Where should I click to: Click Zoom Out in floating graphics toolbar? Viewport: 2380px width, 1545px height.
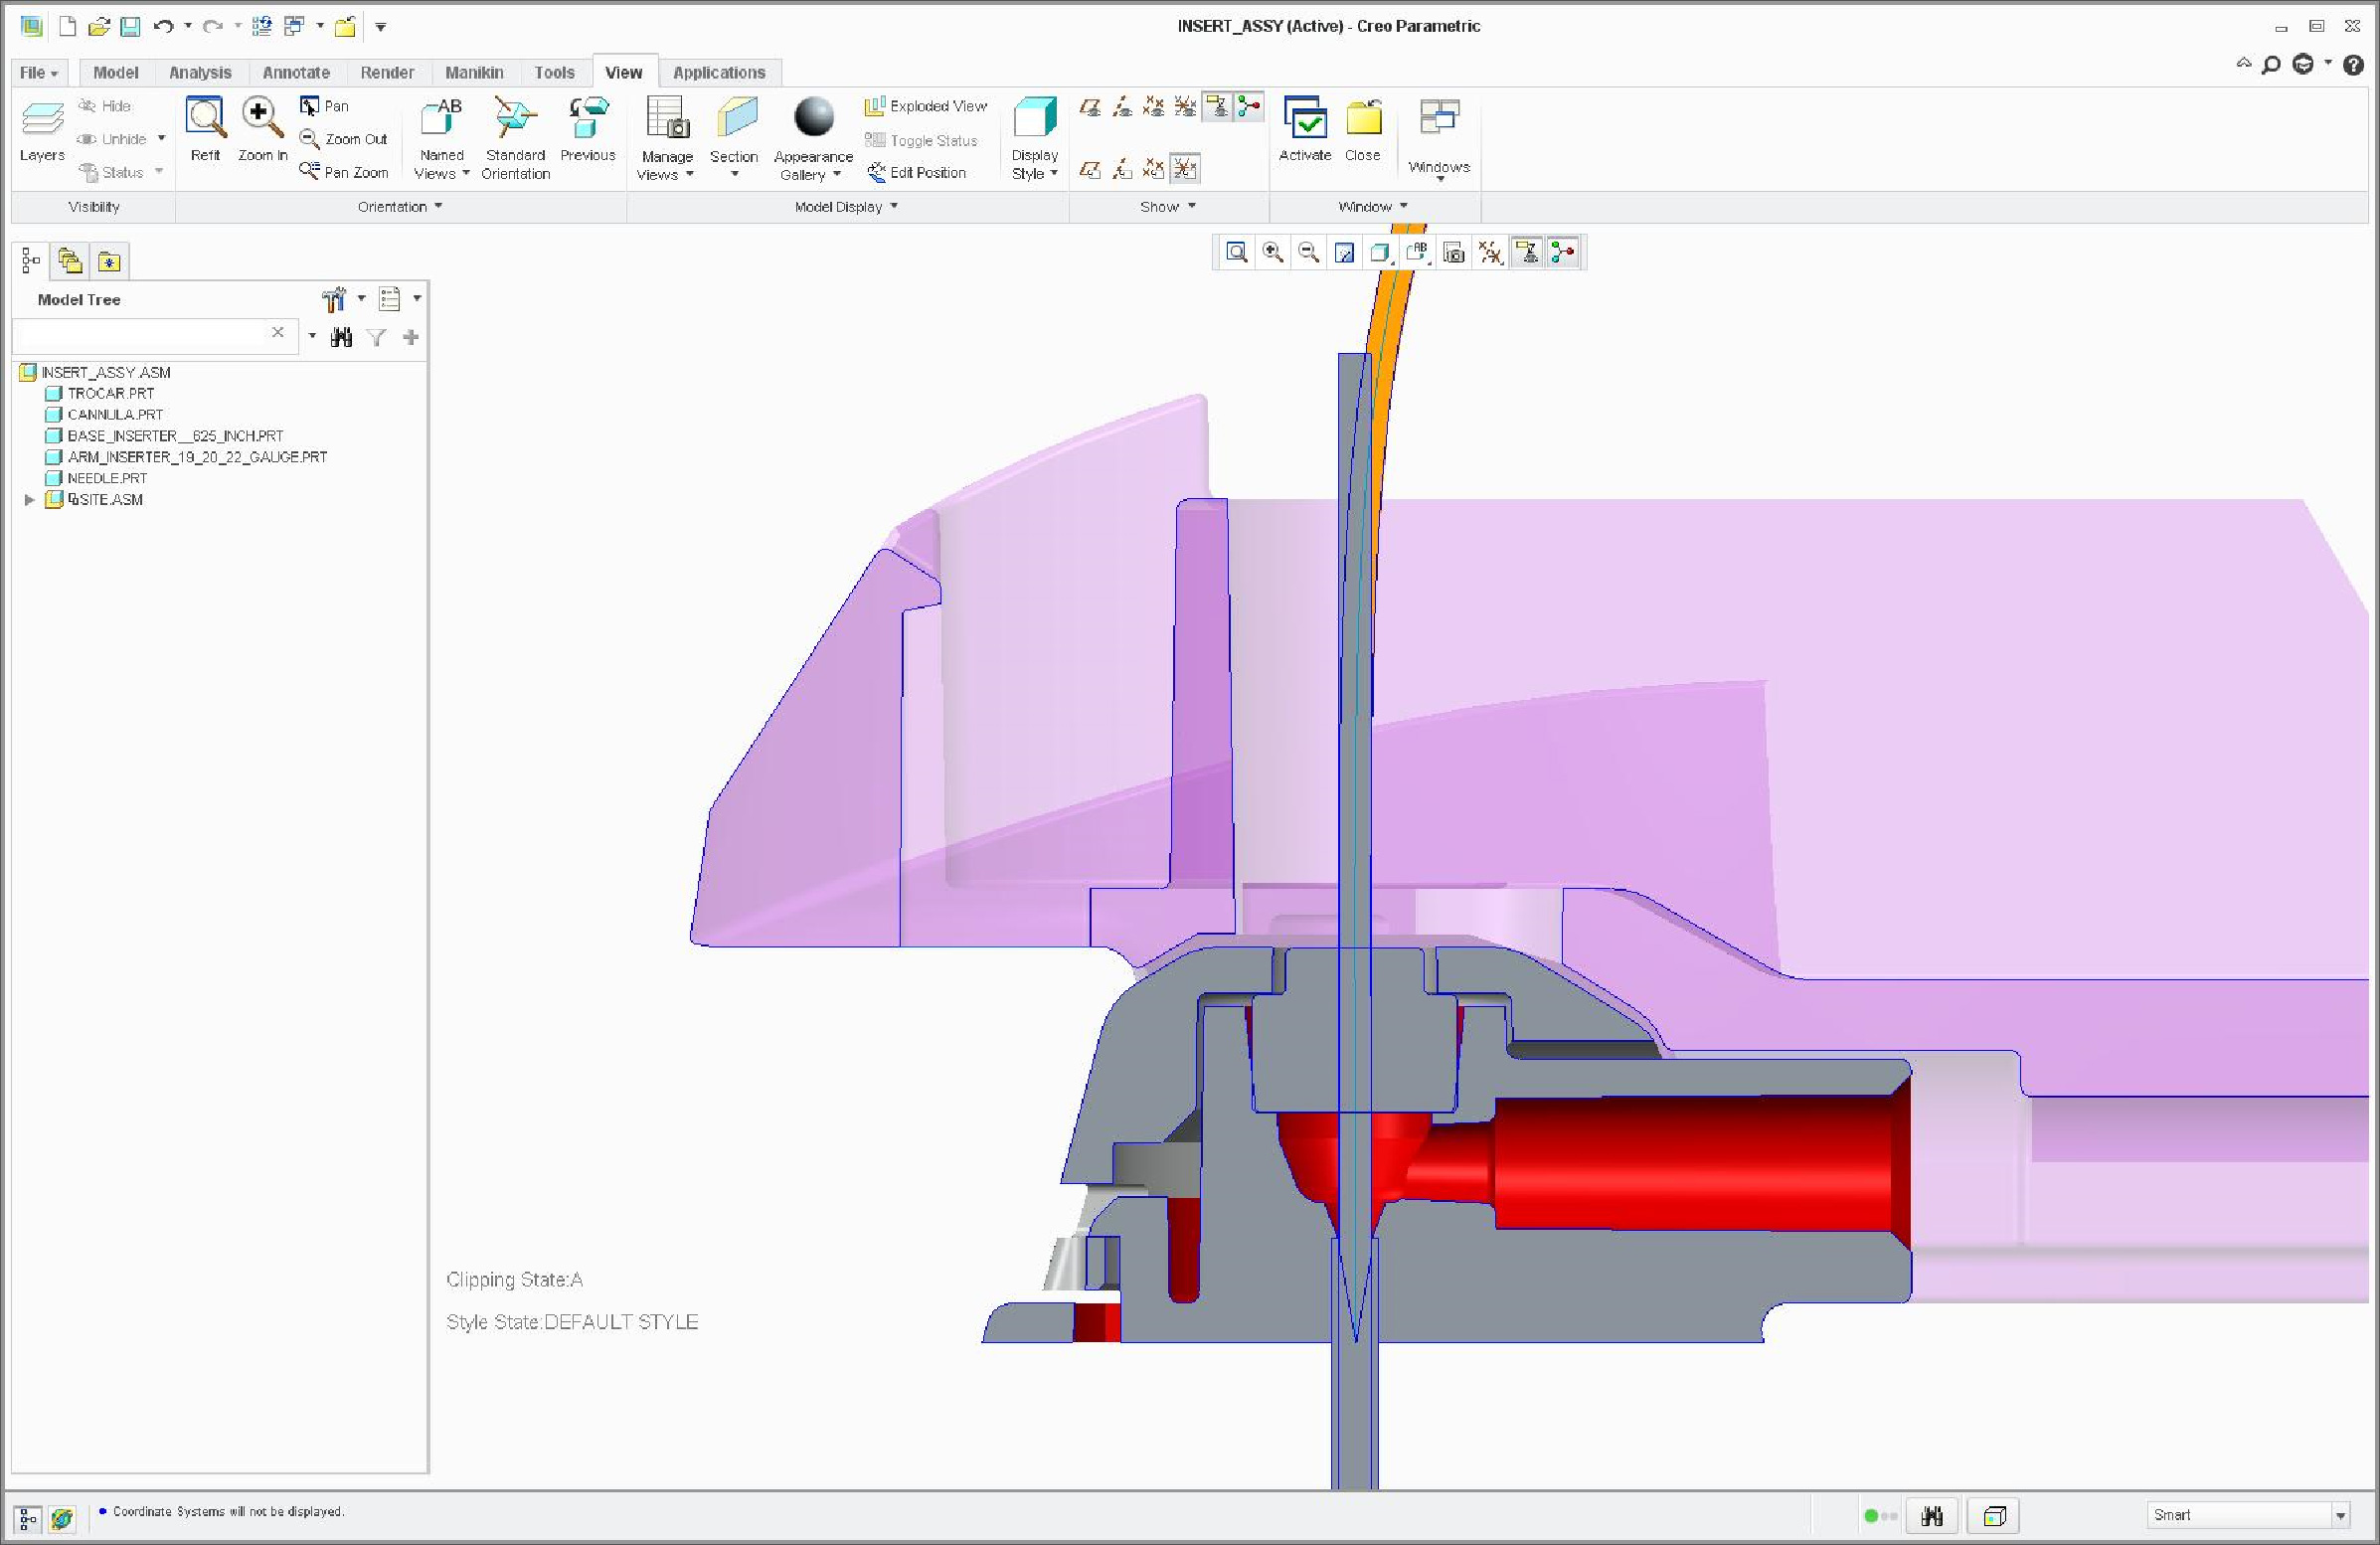click(x=1308, y=253)
